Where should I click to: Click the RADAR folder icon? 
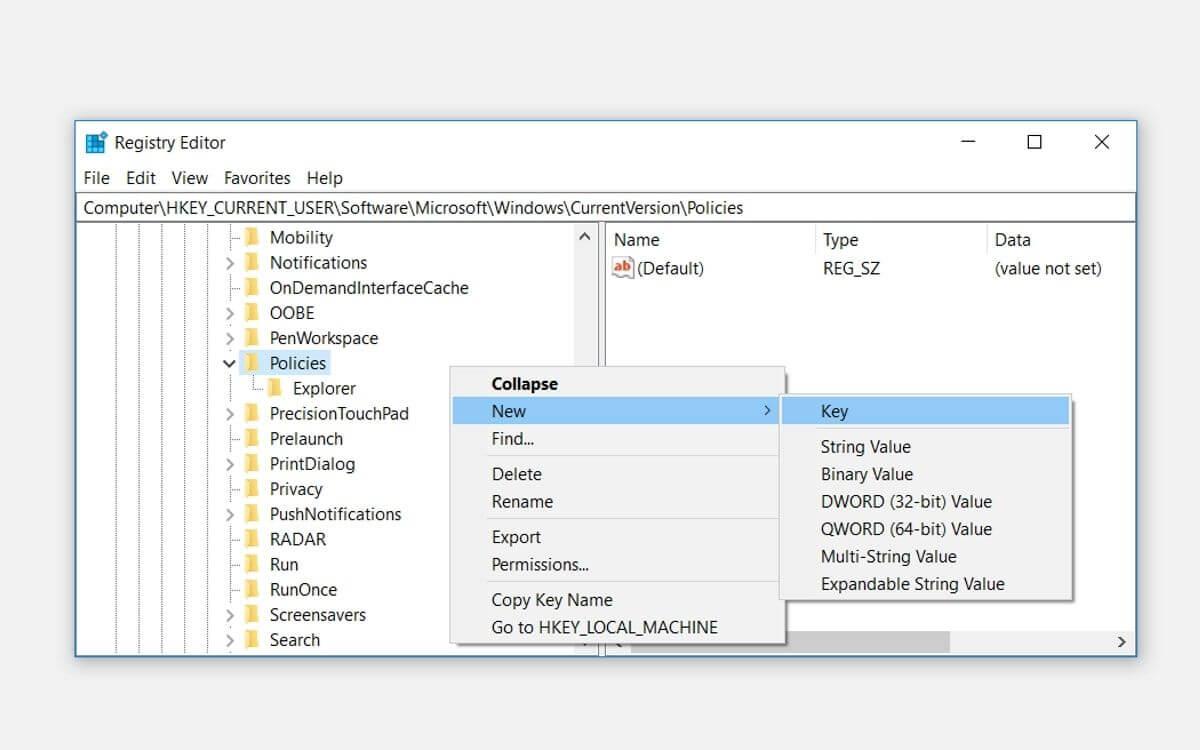click(x=252, y=539)
